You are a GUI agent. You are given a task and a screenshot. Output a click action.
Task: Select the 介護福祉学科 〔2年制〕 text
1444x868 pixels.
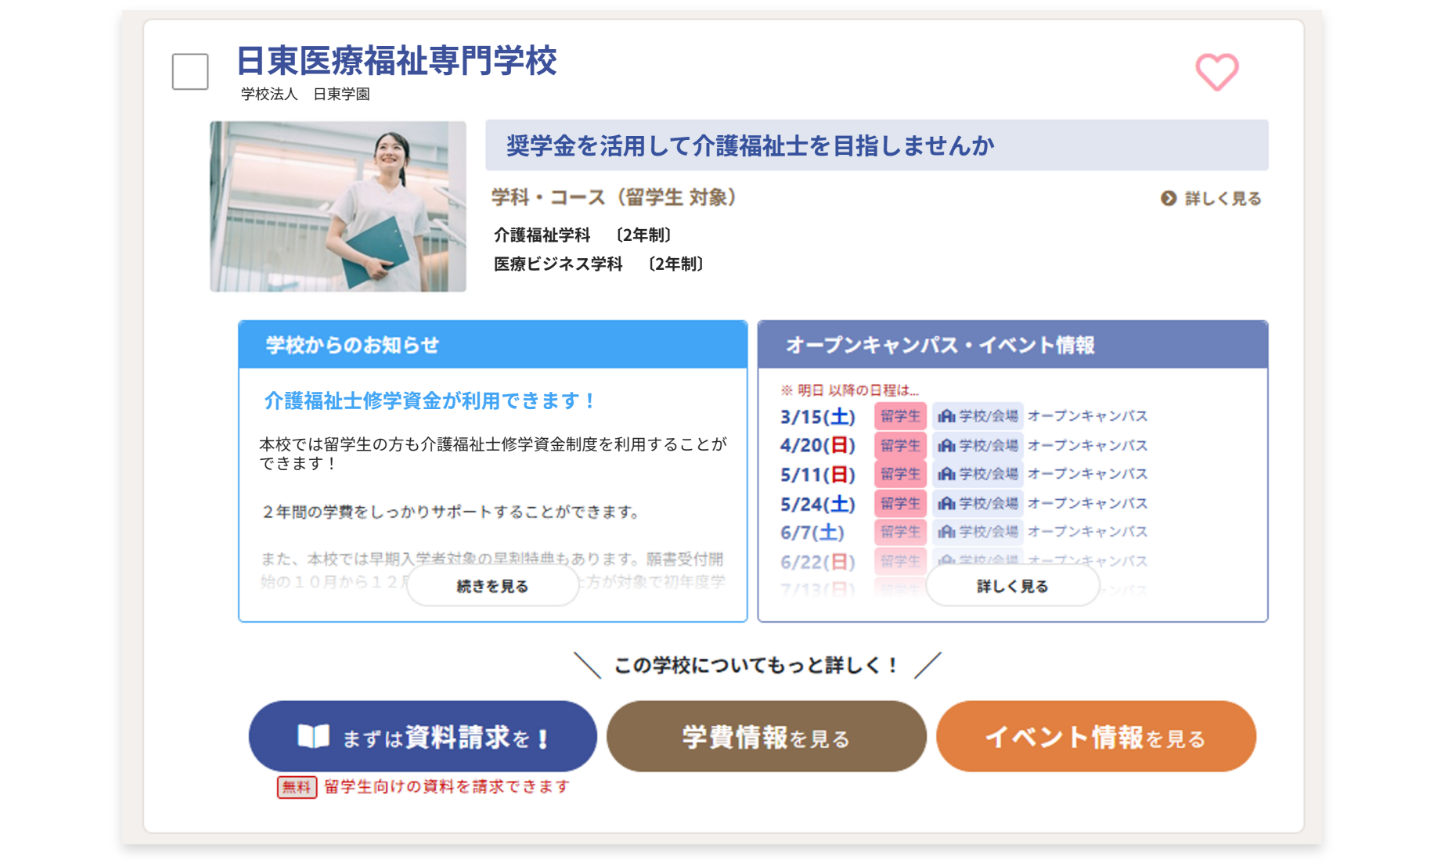pos(584,235)
